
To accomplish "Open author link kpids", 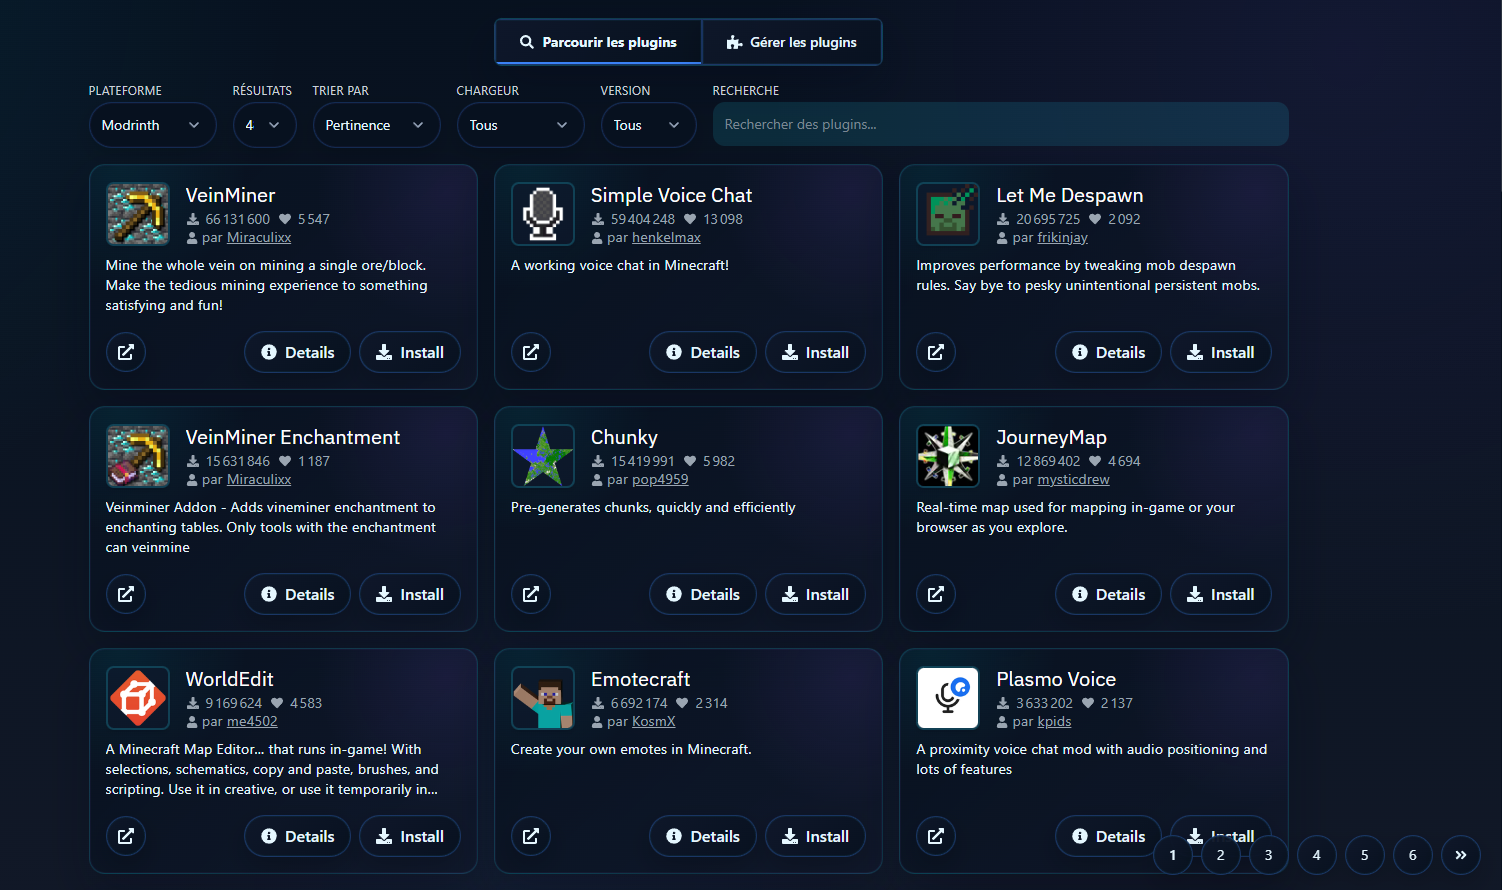I will [1054, 722].
